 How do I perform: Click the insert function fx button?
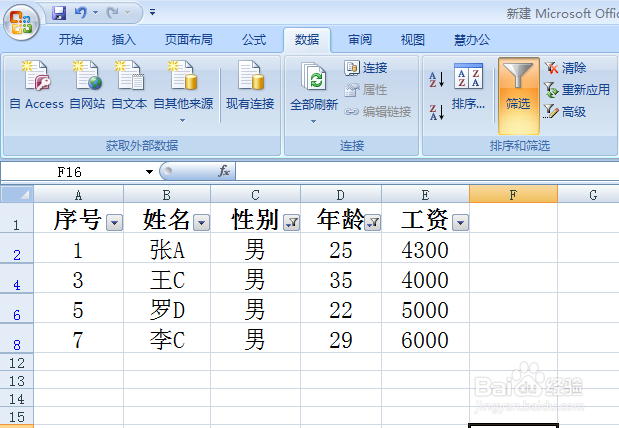pyautogui.click(x=224, y=171)
